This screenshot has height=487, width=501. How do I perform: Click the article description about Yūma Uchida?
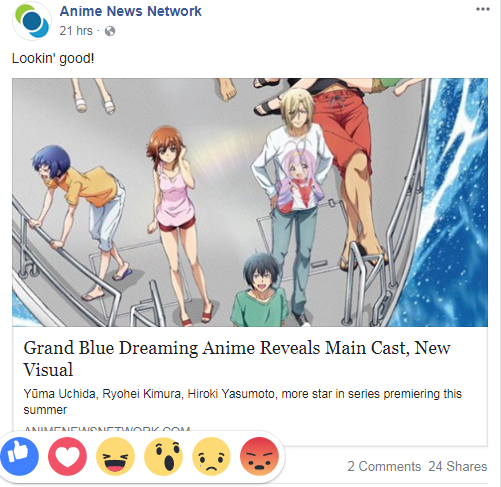click(242, 402)
